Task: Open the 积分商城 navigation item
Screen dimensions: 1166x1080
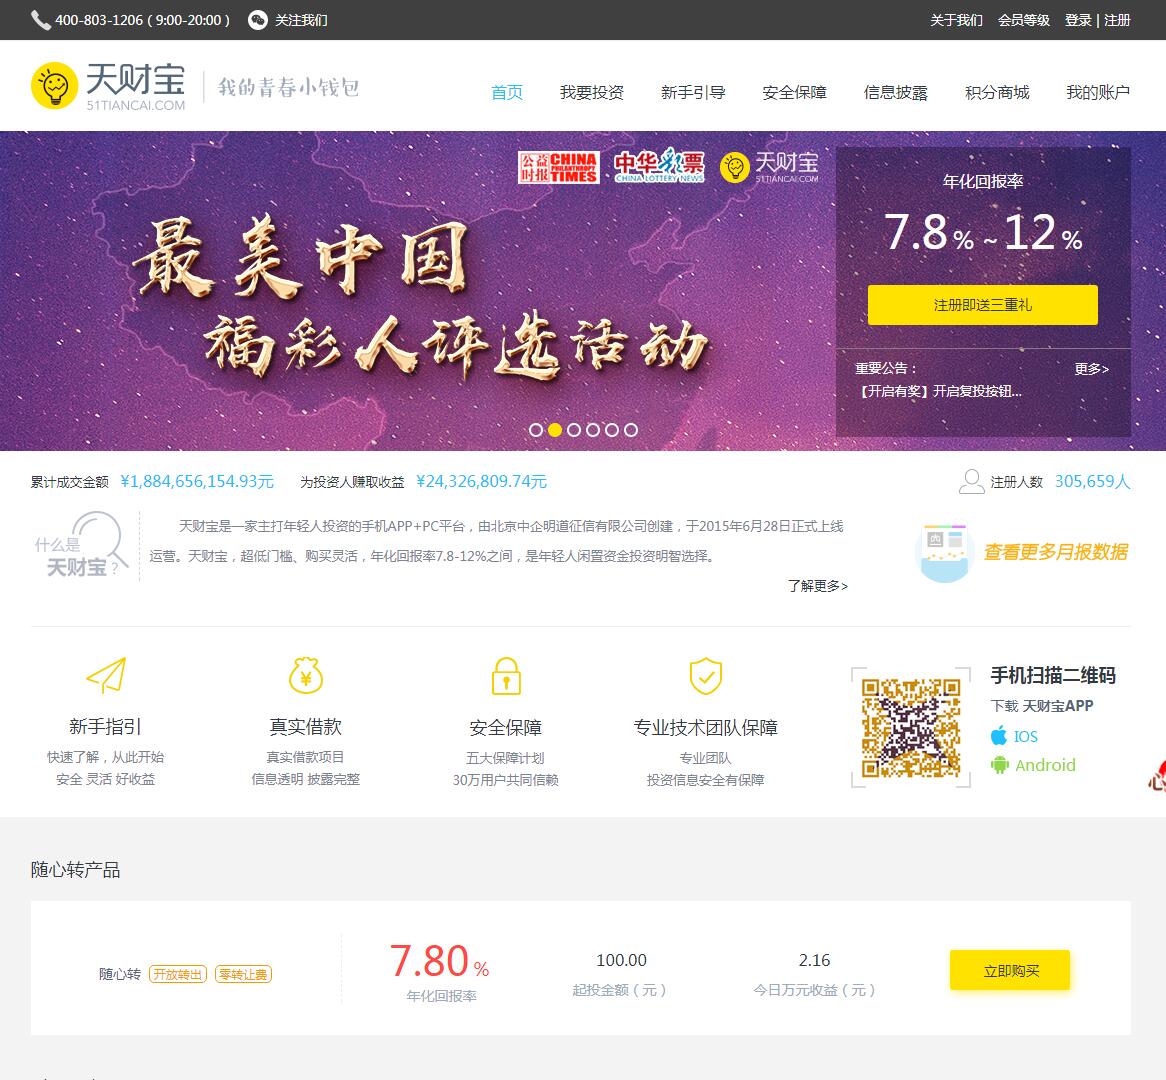Action: 997,92
